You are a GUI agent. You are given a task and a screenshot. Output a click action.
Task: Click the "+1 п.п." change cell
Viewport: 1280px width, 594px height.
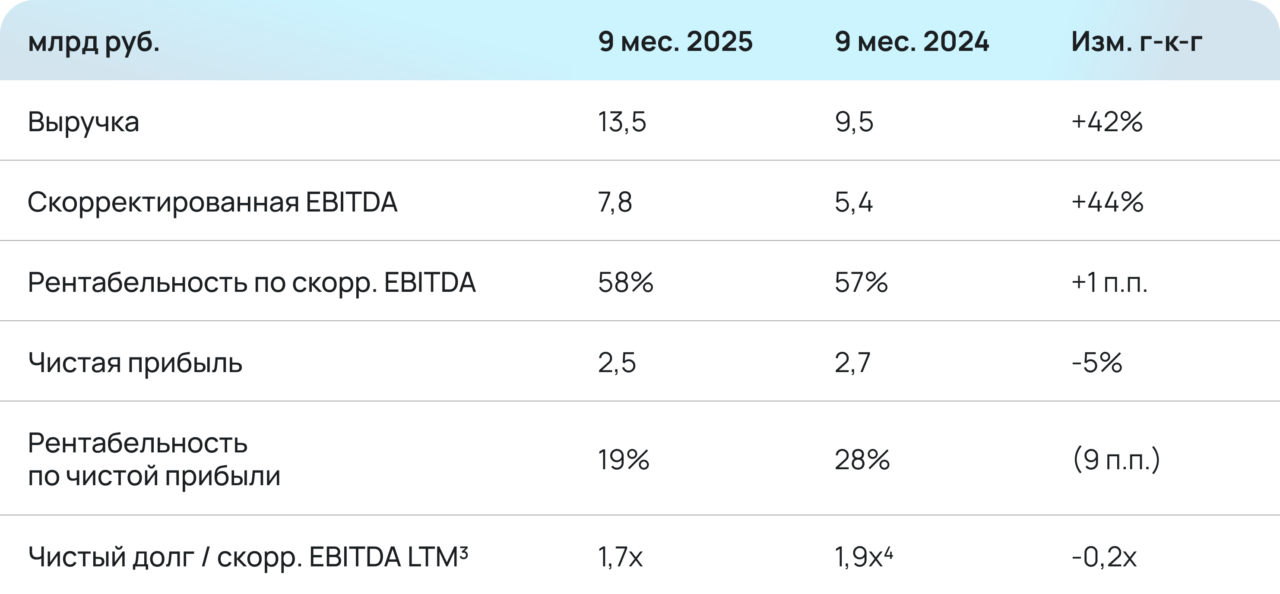(1109, 283)
